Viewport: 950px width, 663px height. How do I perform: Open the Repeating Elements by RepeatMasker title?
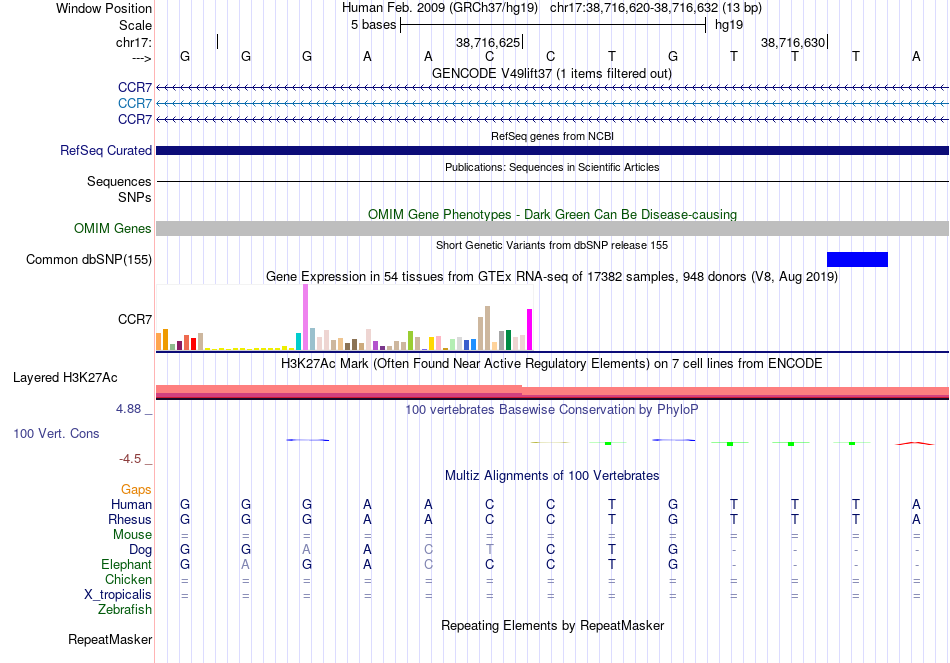[x=553, y=625]
